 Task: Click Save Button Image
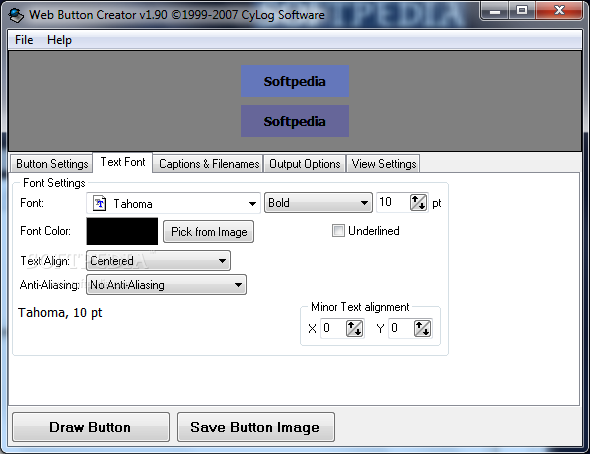tap(255, 427)
